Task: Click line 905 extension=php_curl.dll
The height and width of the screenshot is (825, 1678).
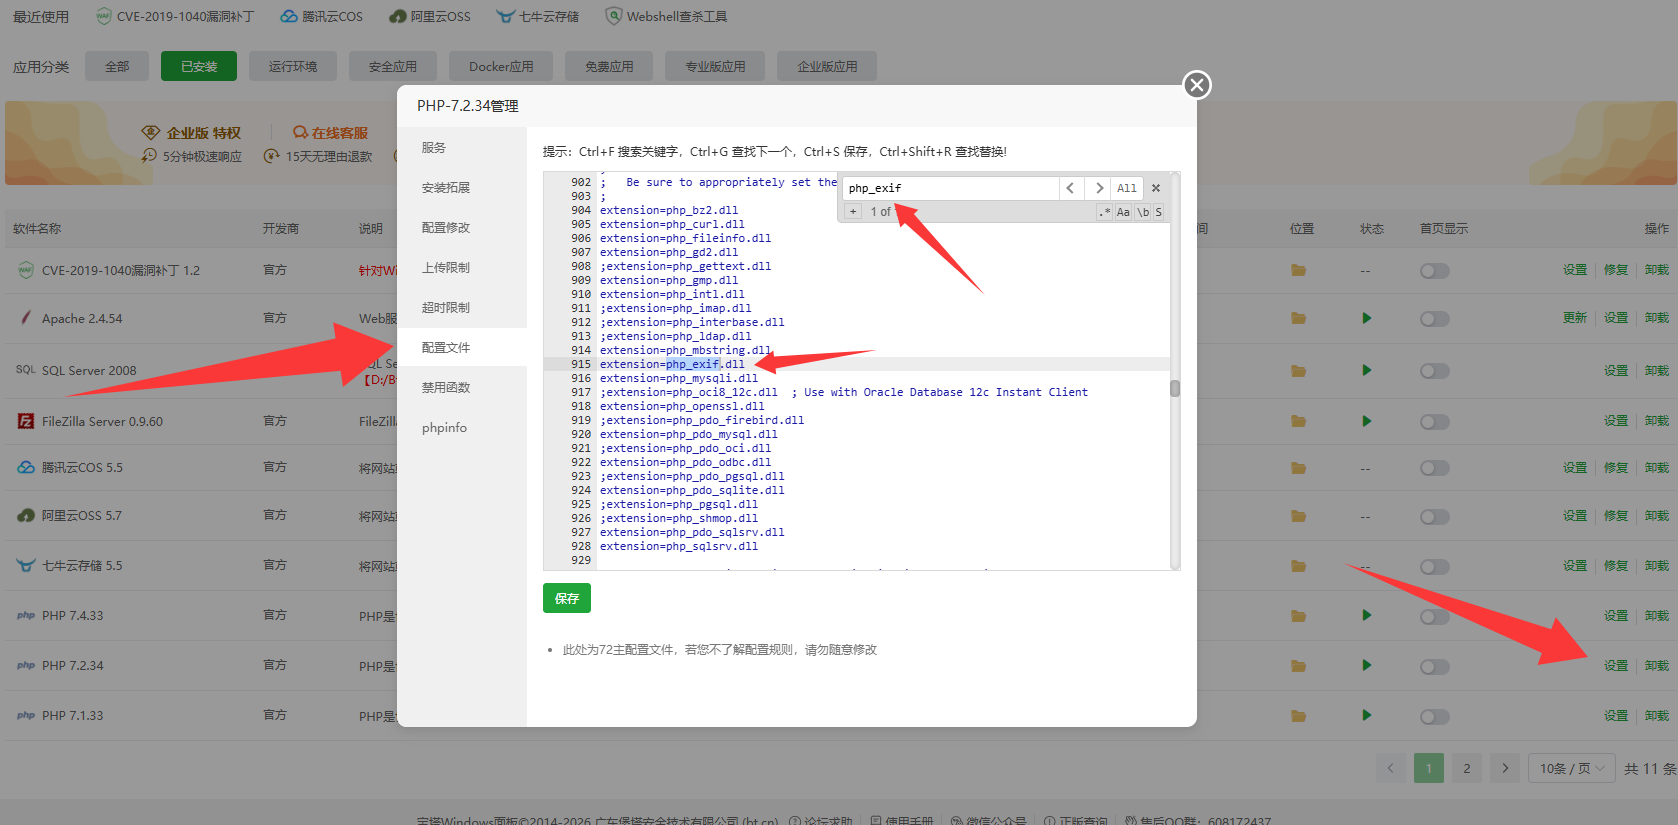Action: [x=672, y=225]
